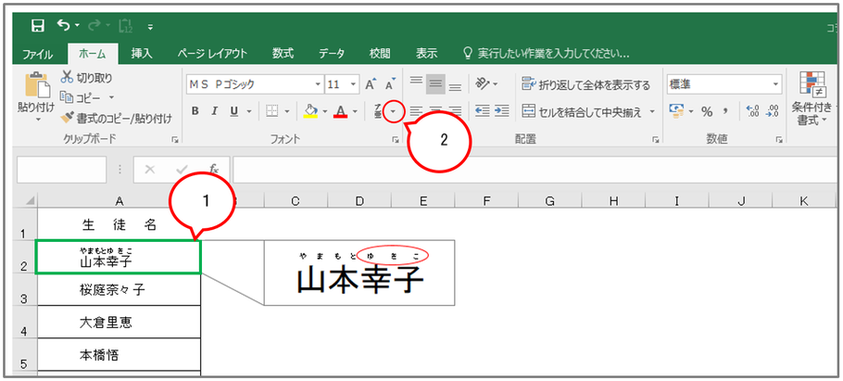Apply comma style formatting
843x381 pixels.
725,111
